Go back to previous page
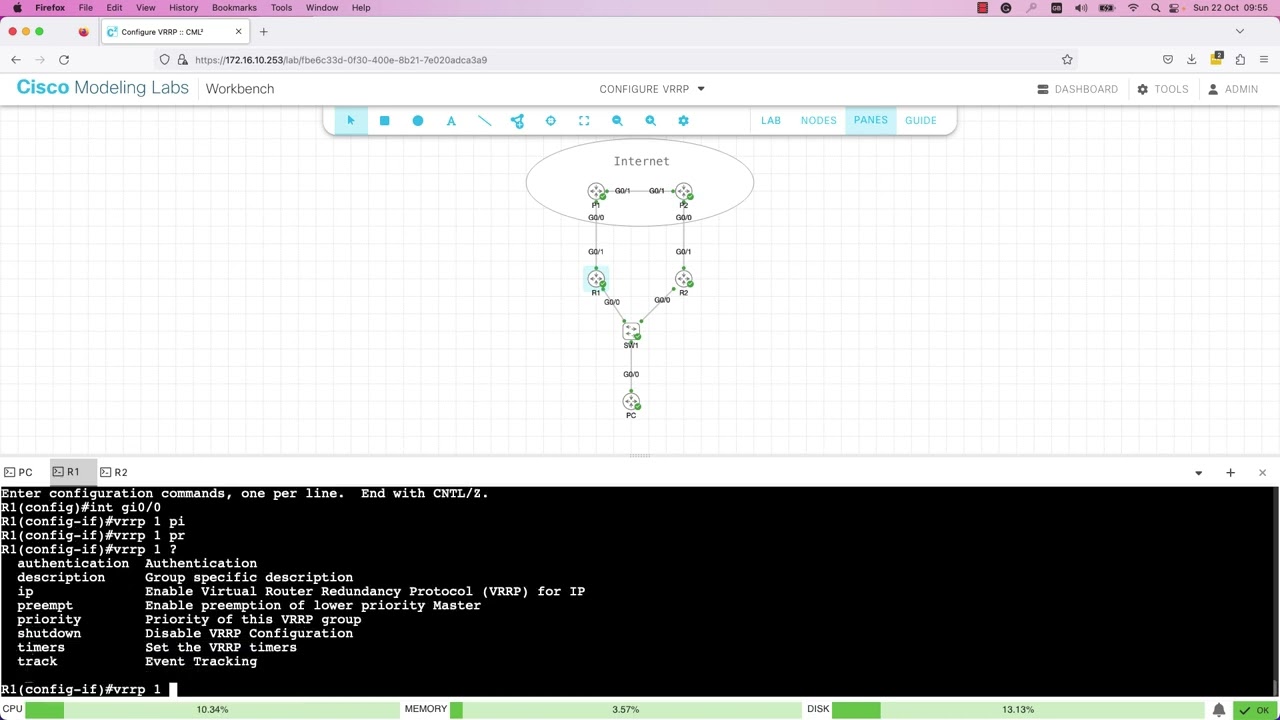The image size is (1280, 720). coord(16,60)
